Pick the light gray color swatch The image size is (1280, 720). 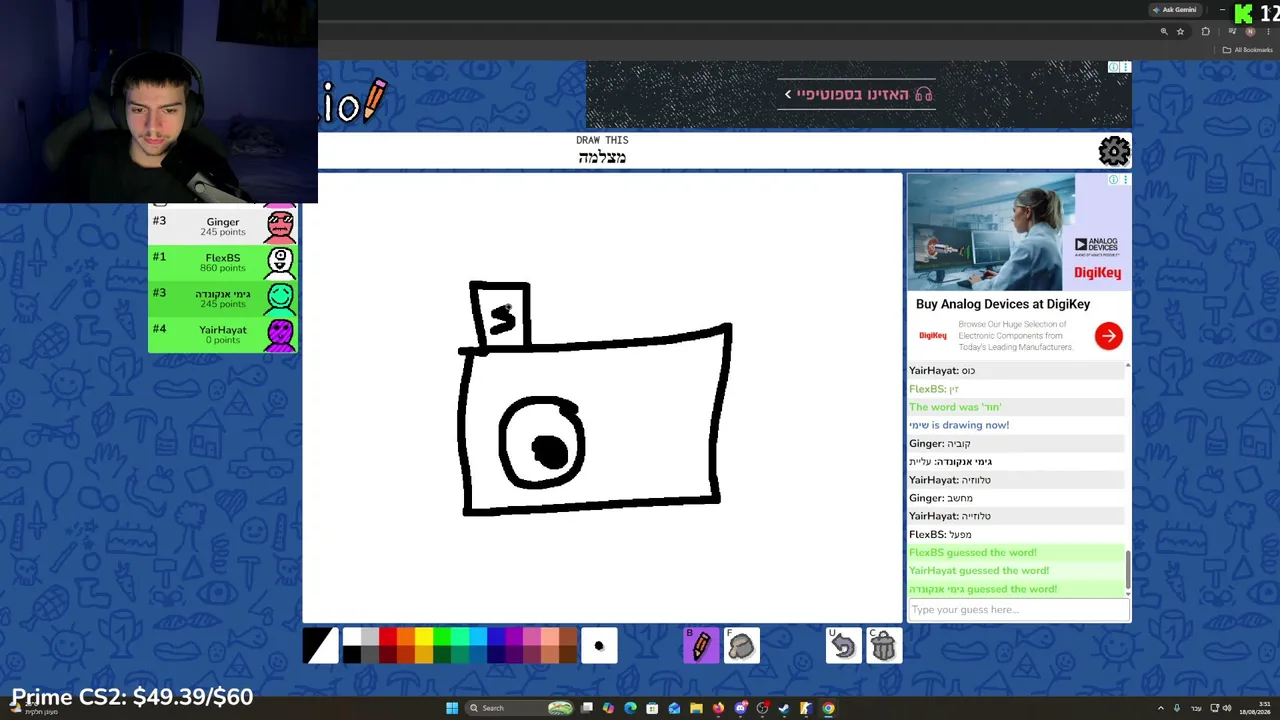click(x=370, y=637)
